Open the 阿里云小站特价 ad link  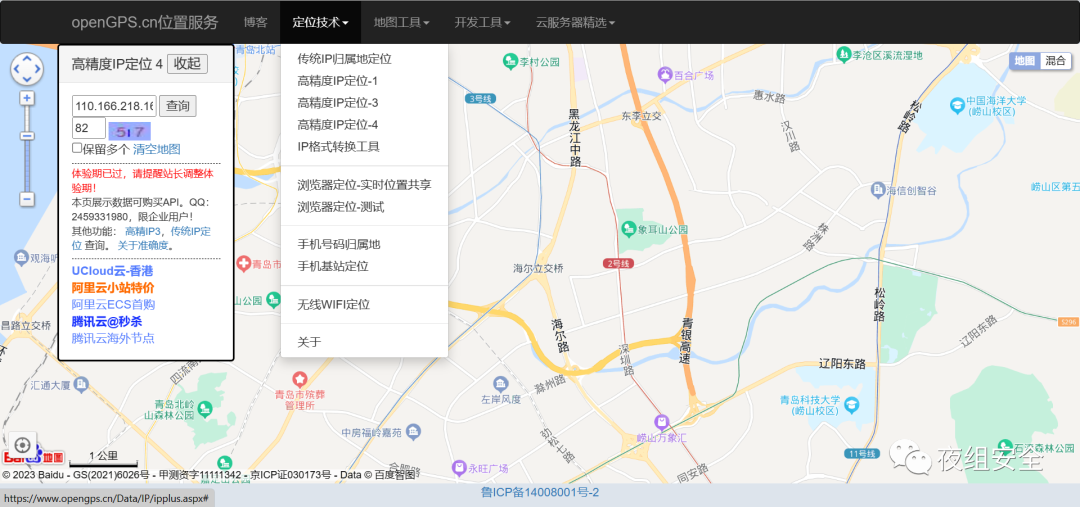tap(113, 288)
